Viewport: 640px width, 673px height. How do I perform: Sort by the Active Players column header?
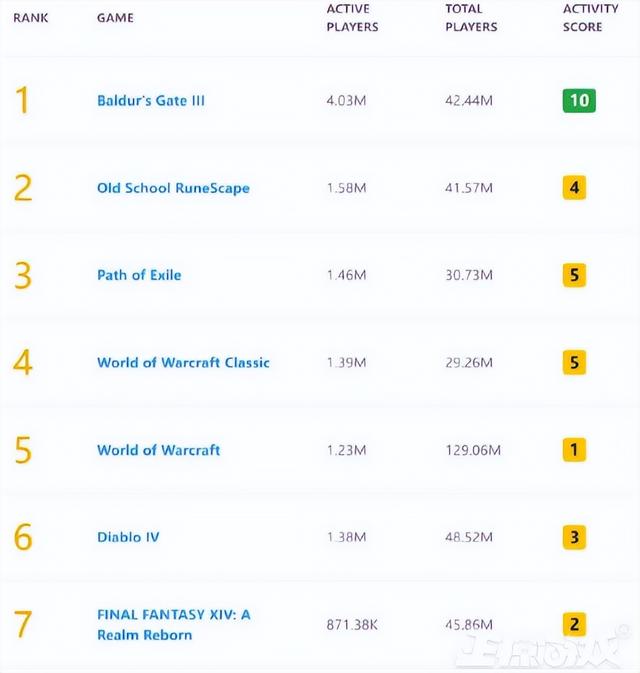[352, 18]
